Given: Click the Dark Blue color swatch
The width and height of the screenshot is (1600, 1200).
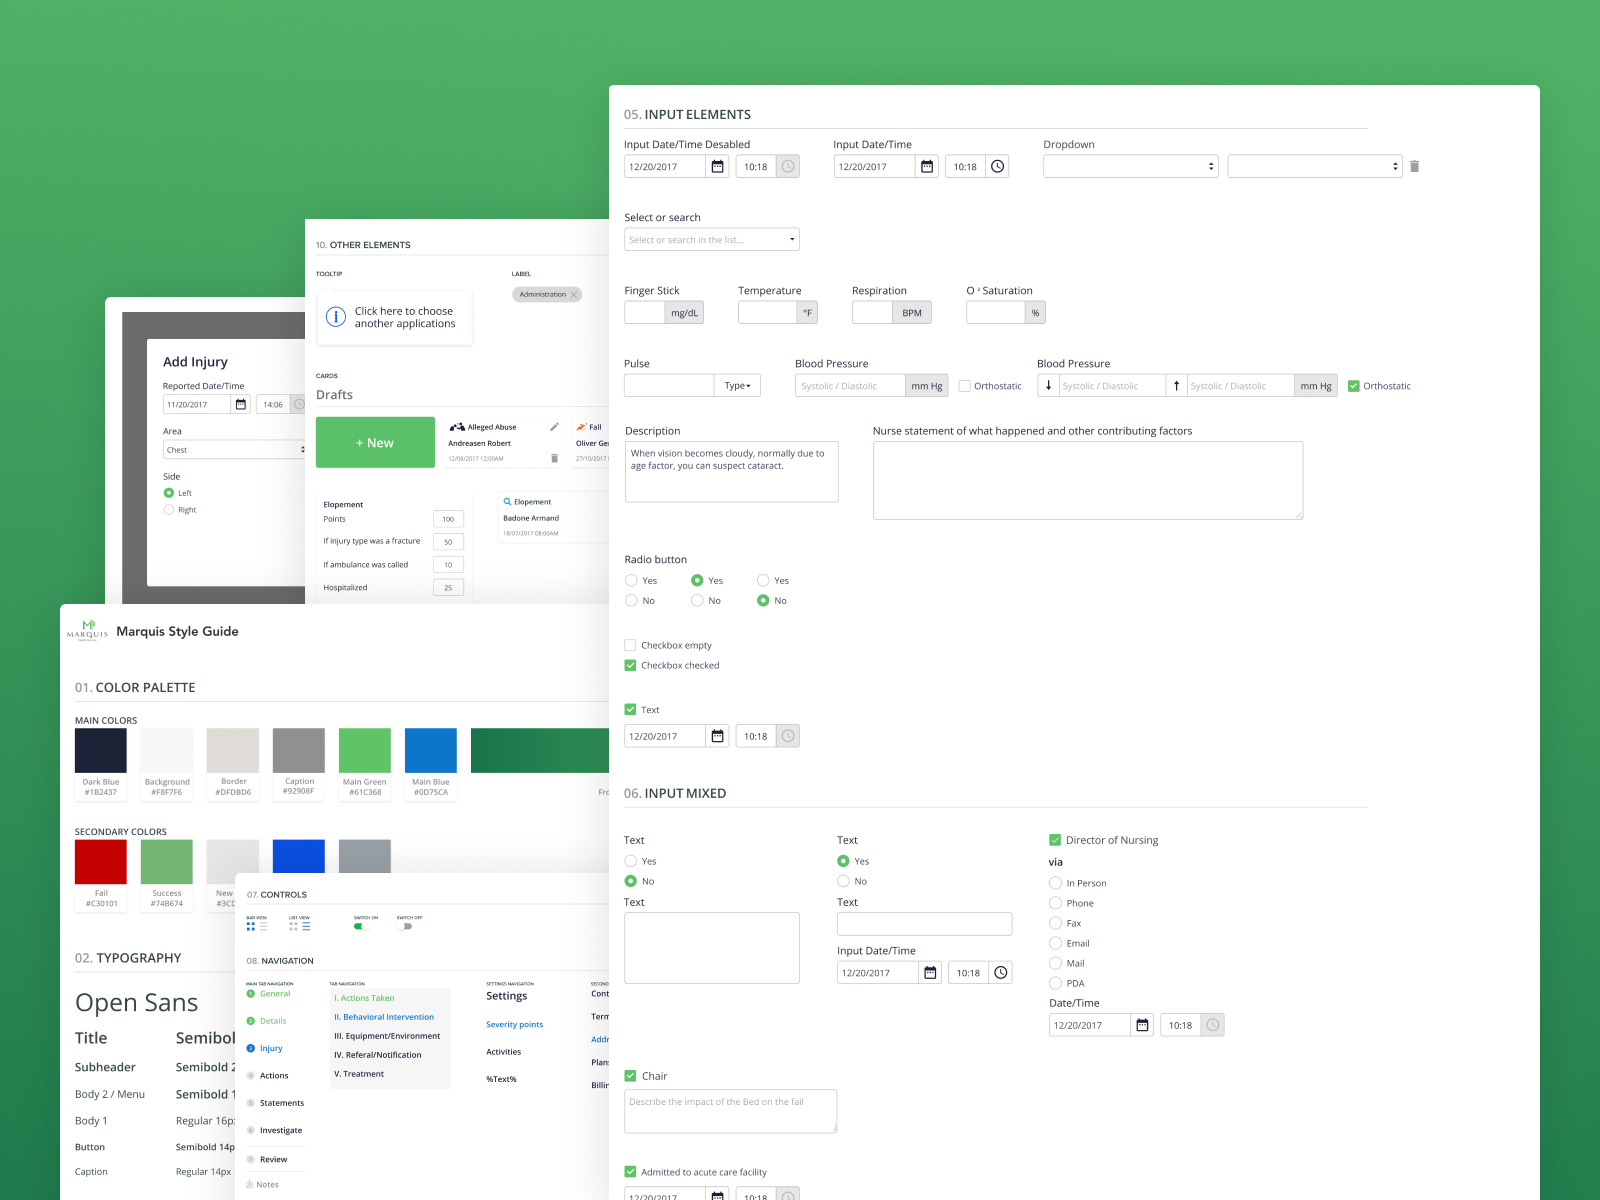Looking at the screenshot, I should click(x=101, y=750).
